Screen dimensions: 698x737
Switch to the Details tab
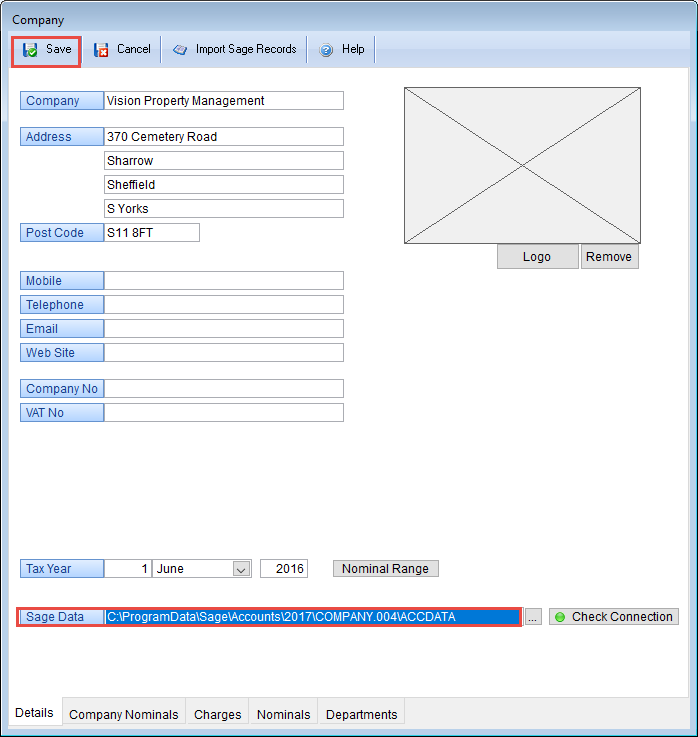click(34, 713)
